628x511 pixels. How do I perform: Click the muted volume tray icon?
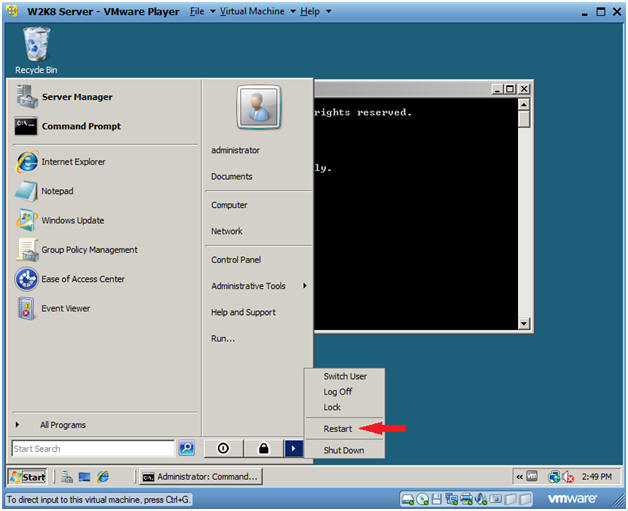568,477
